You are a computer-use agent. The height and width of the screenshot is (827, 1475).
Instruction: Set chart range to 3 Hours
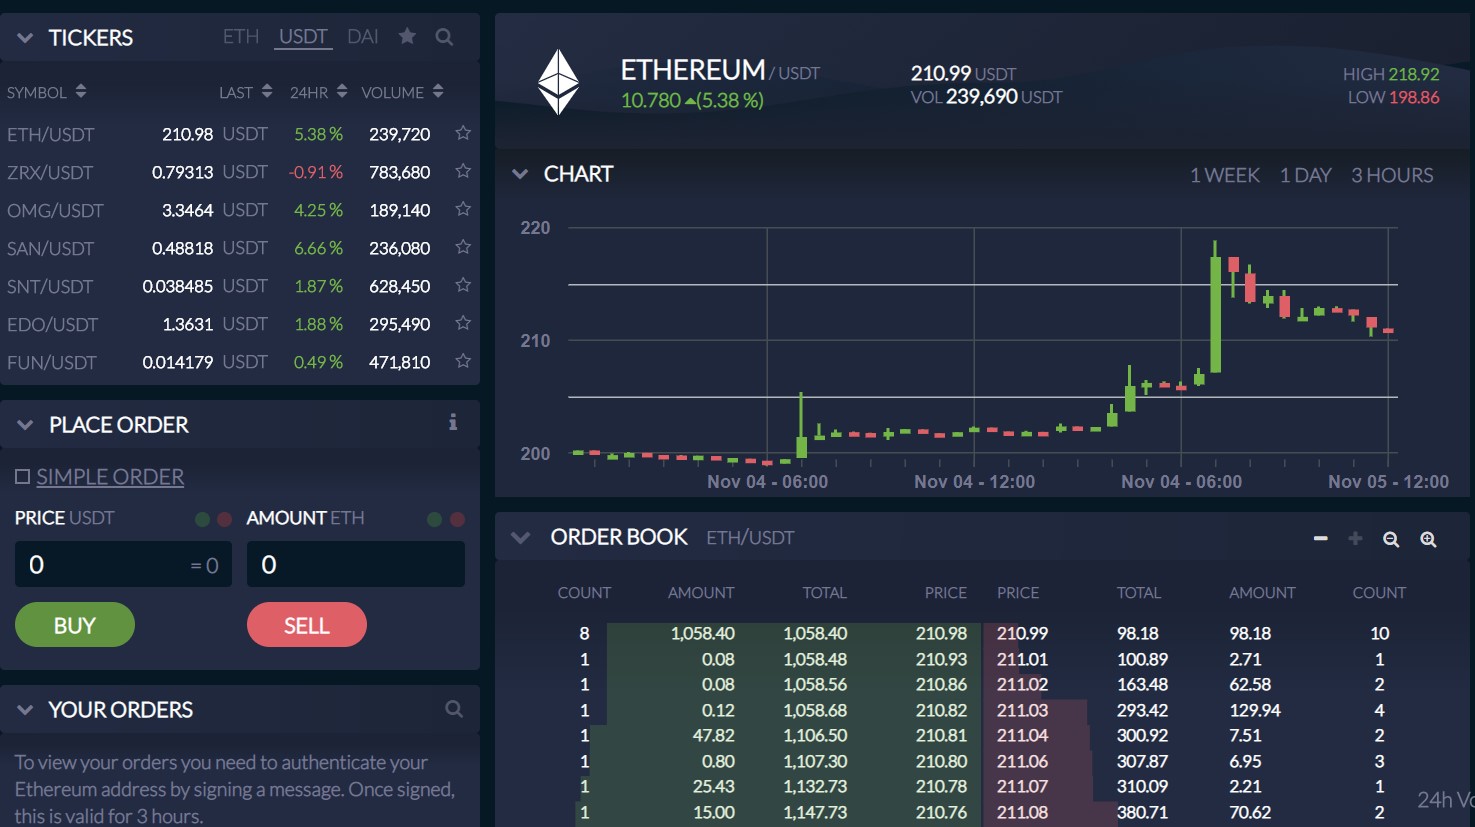1392,175
